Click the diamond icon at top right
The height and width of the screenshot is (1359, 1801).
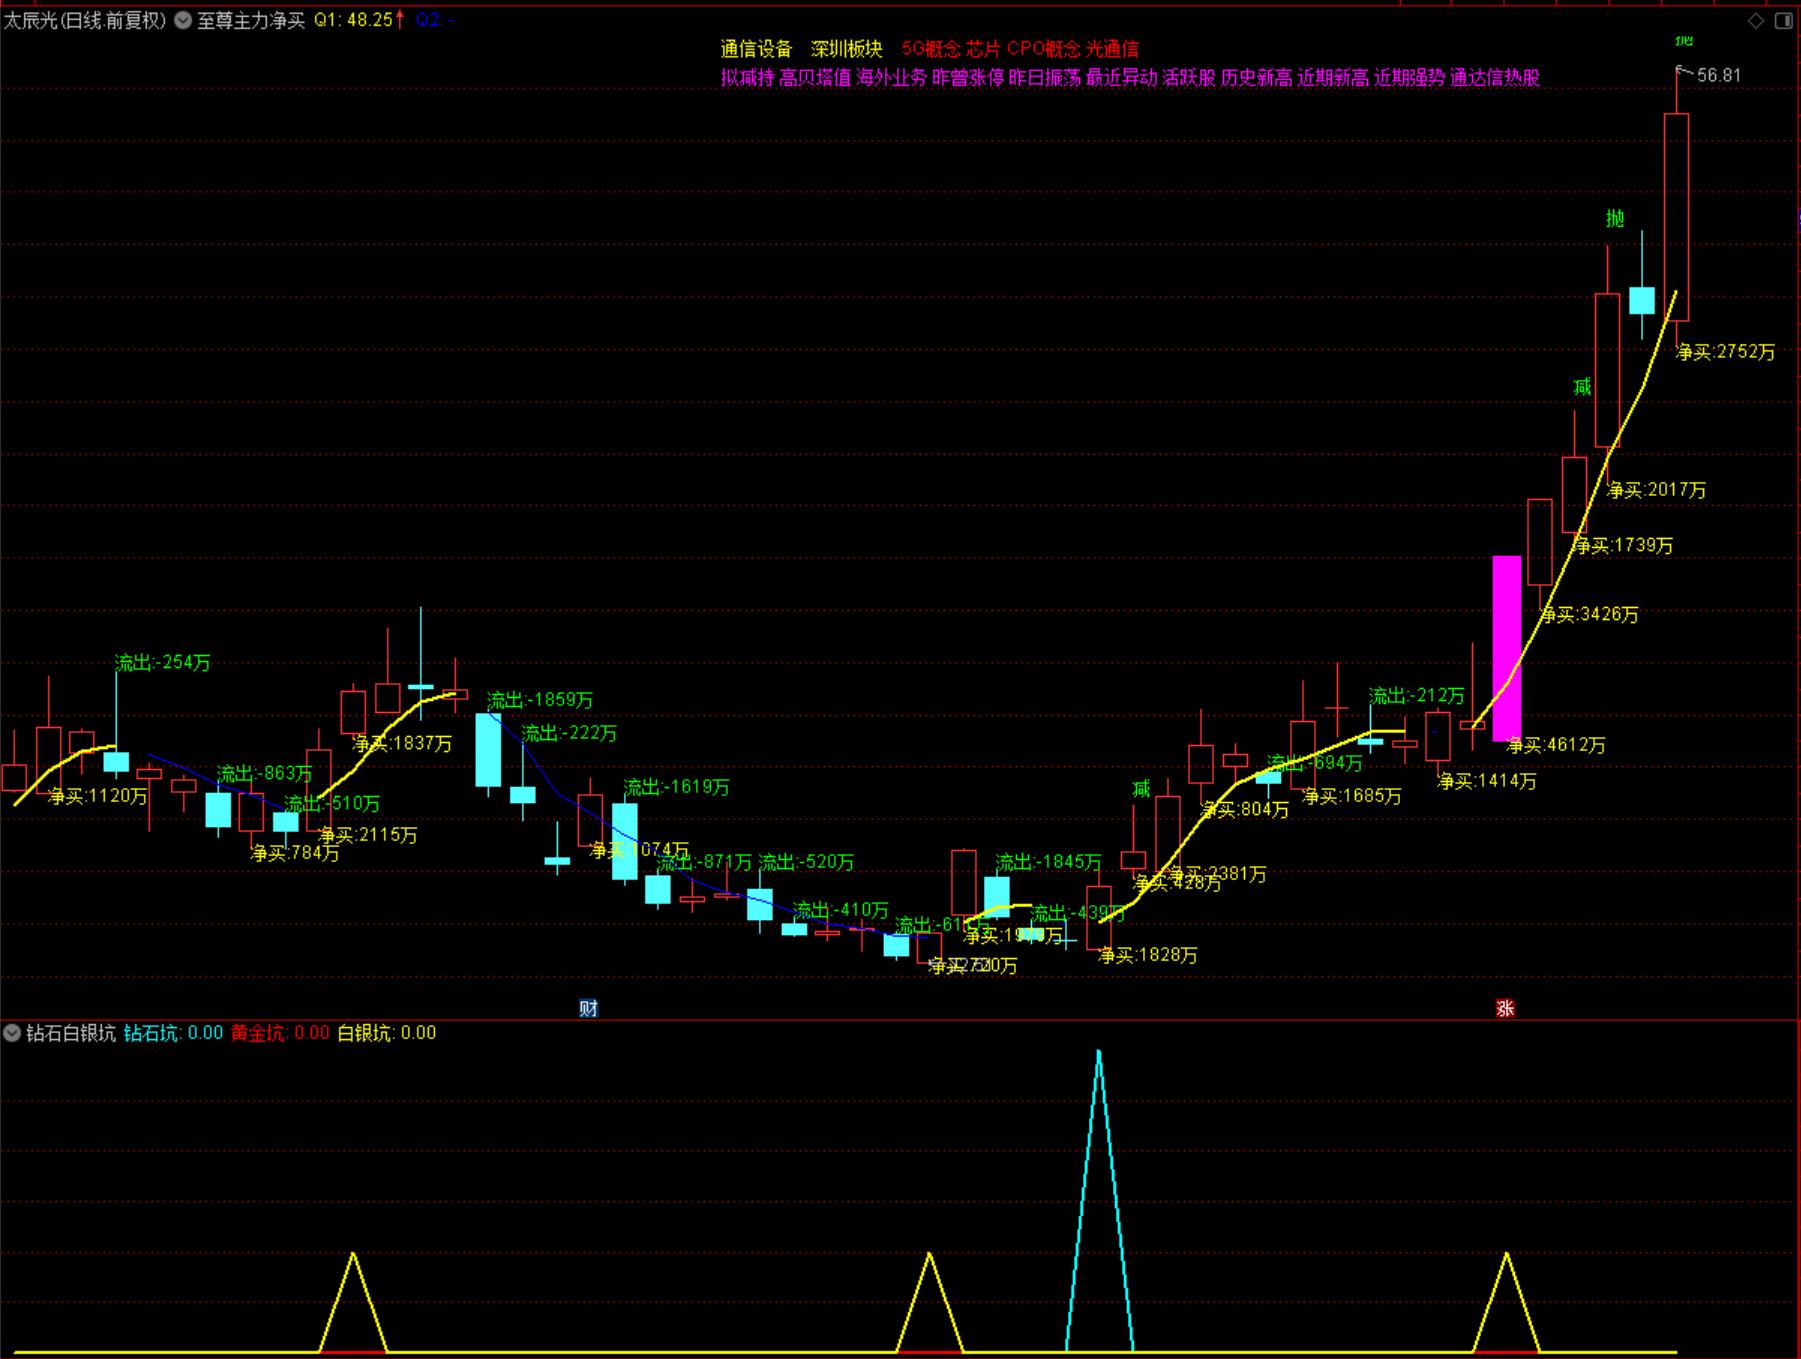1756,20
